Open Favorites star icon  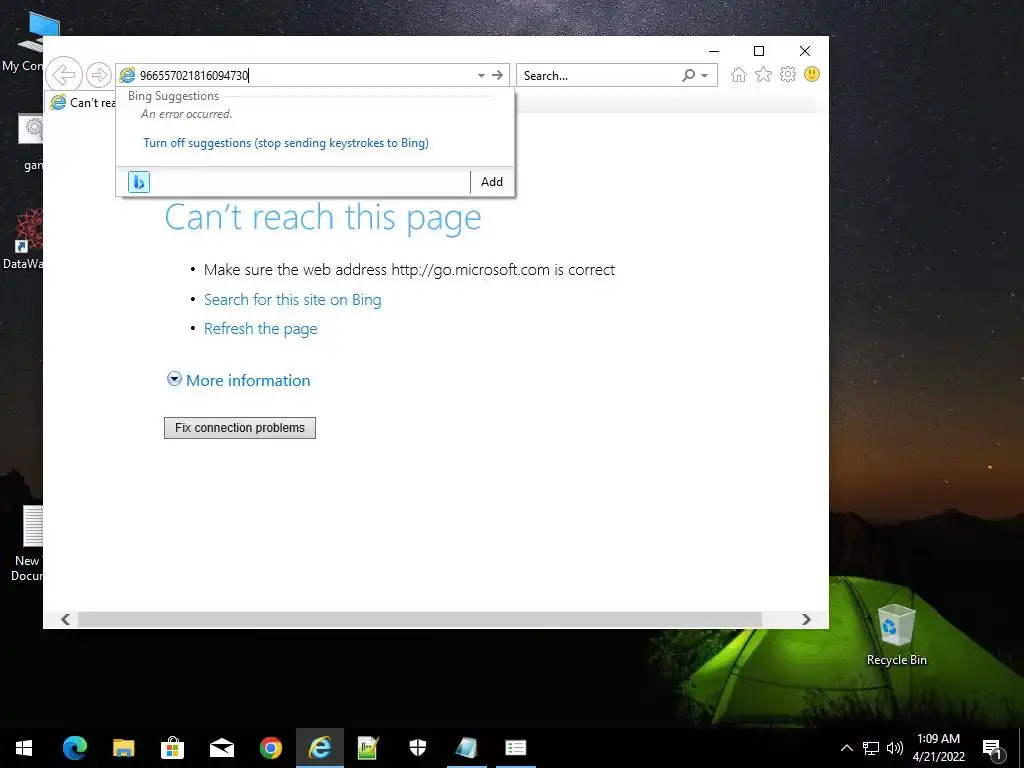tap(763, 74)
